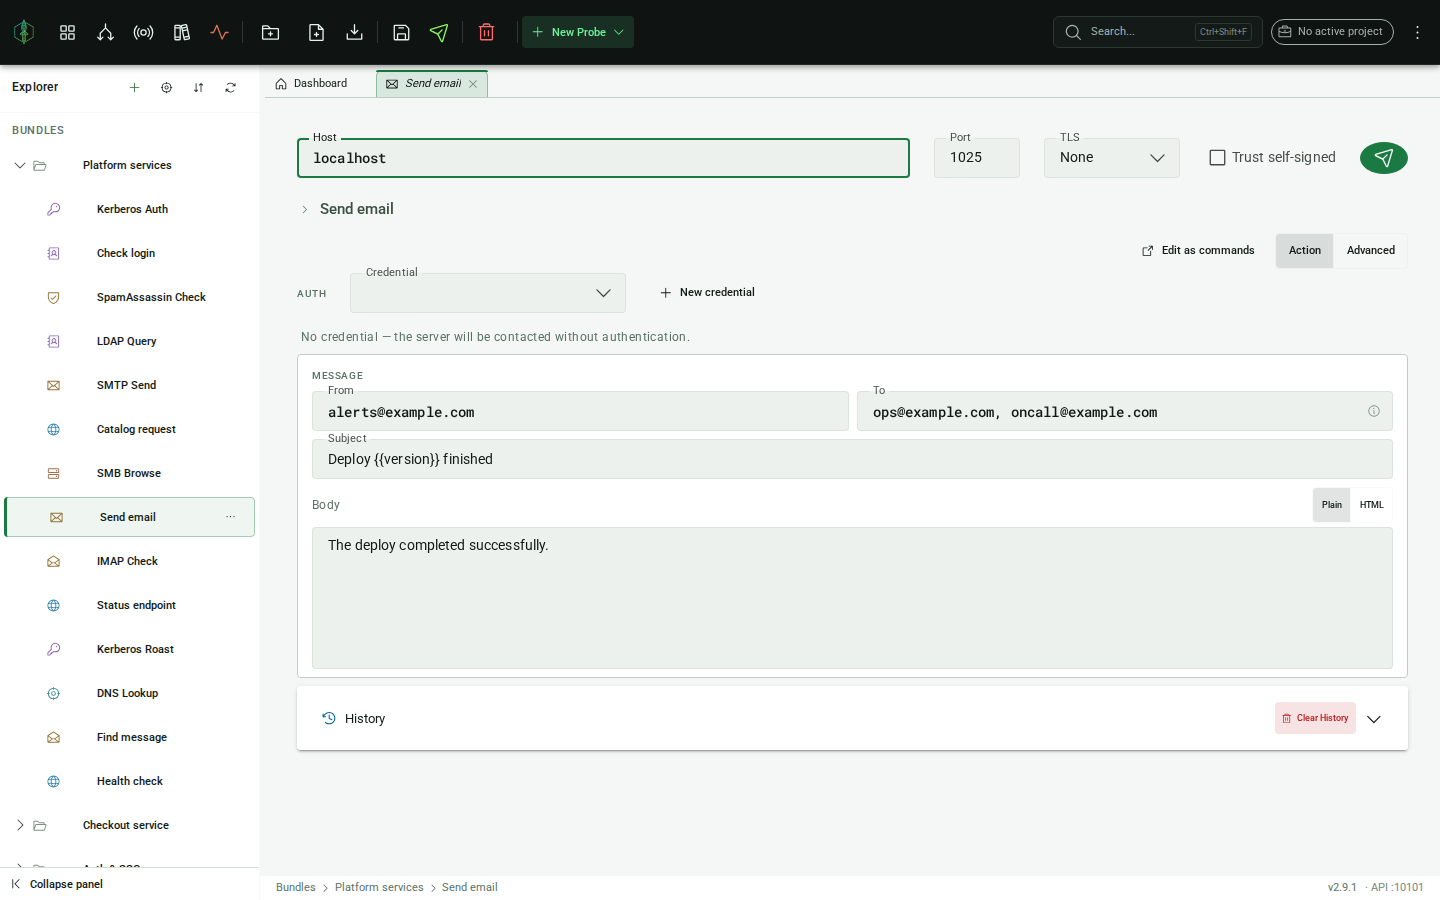The height and width of the screenshot is (900, 1440).
Task: Open the dashboard grid view icon
Action: click(67, 32)
